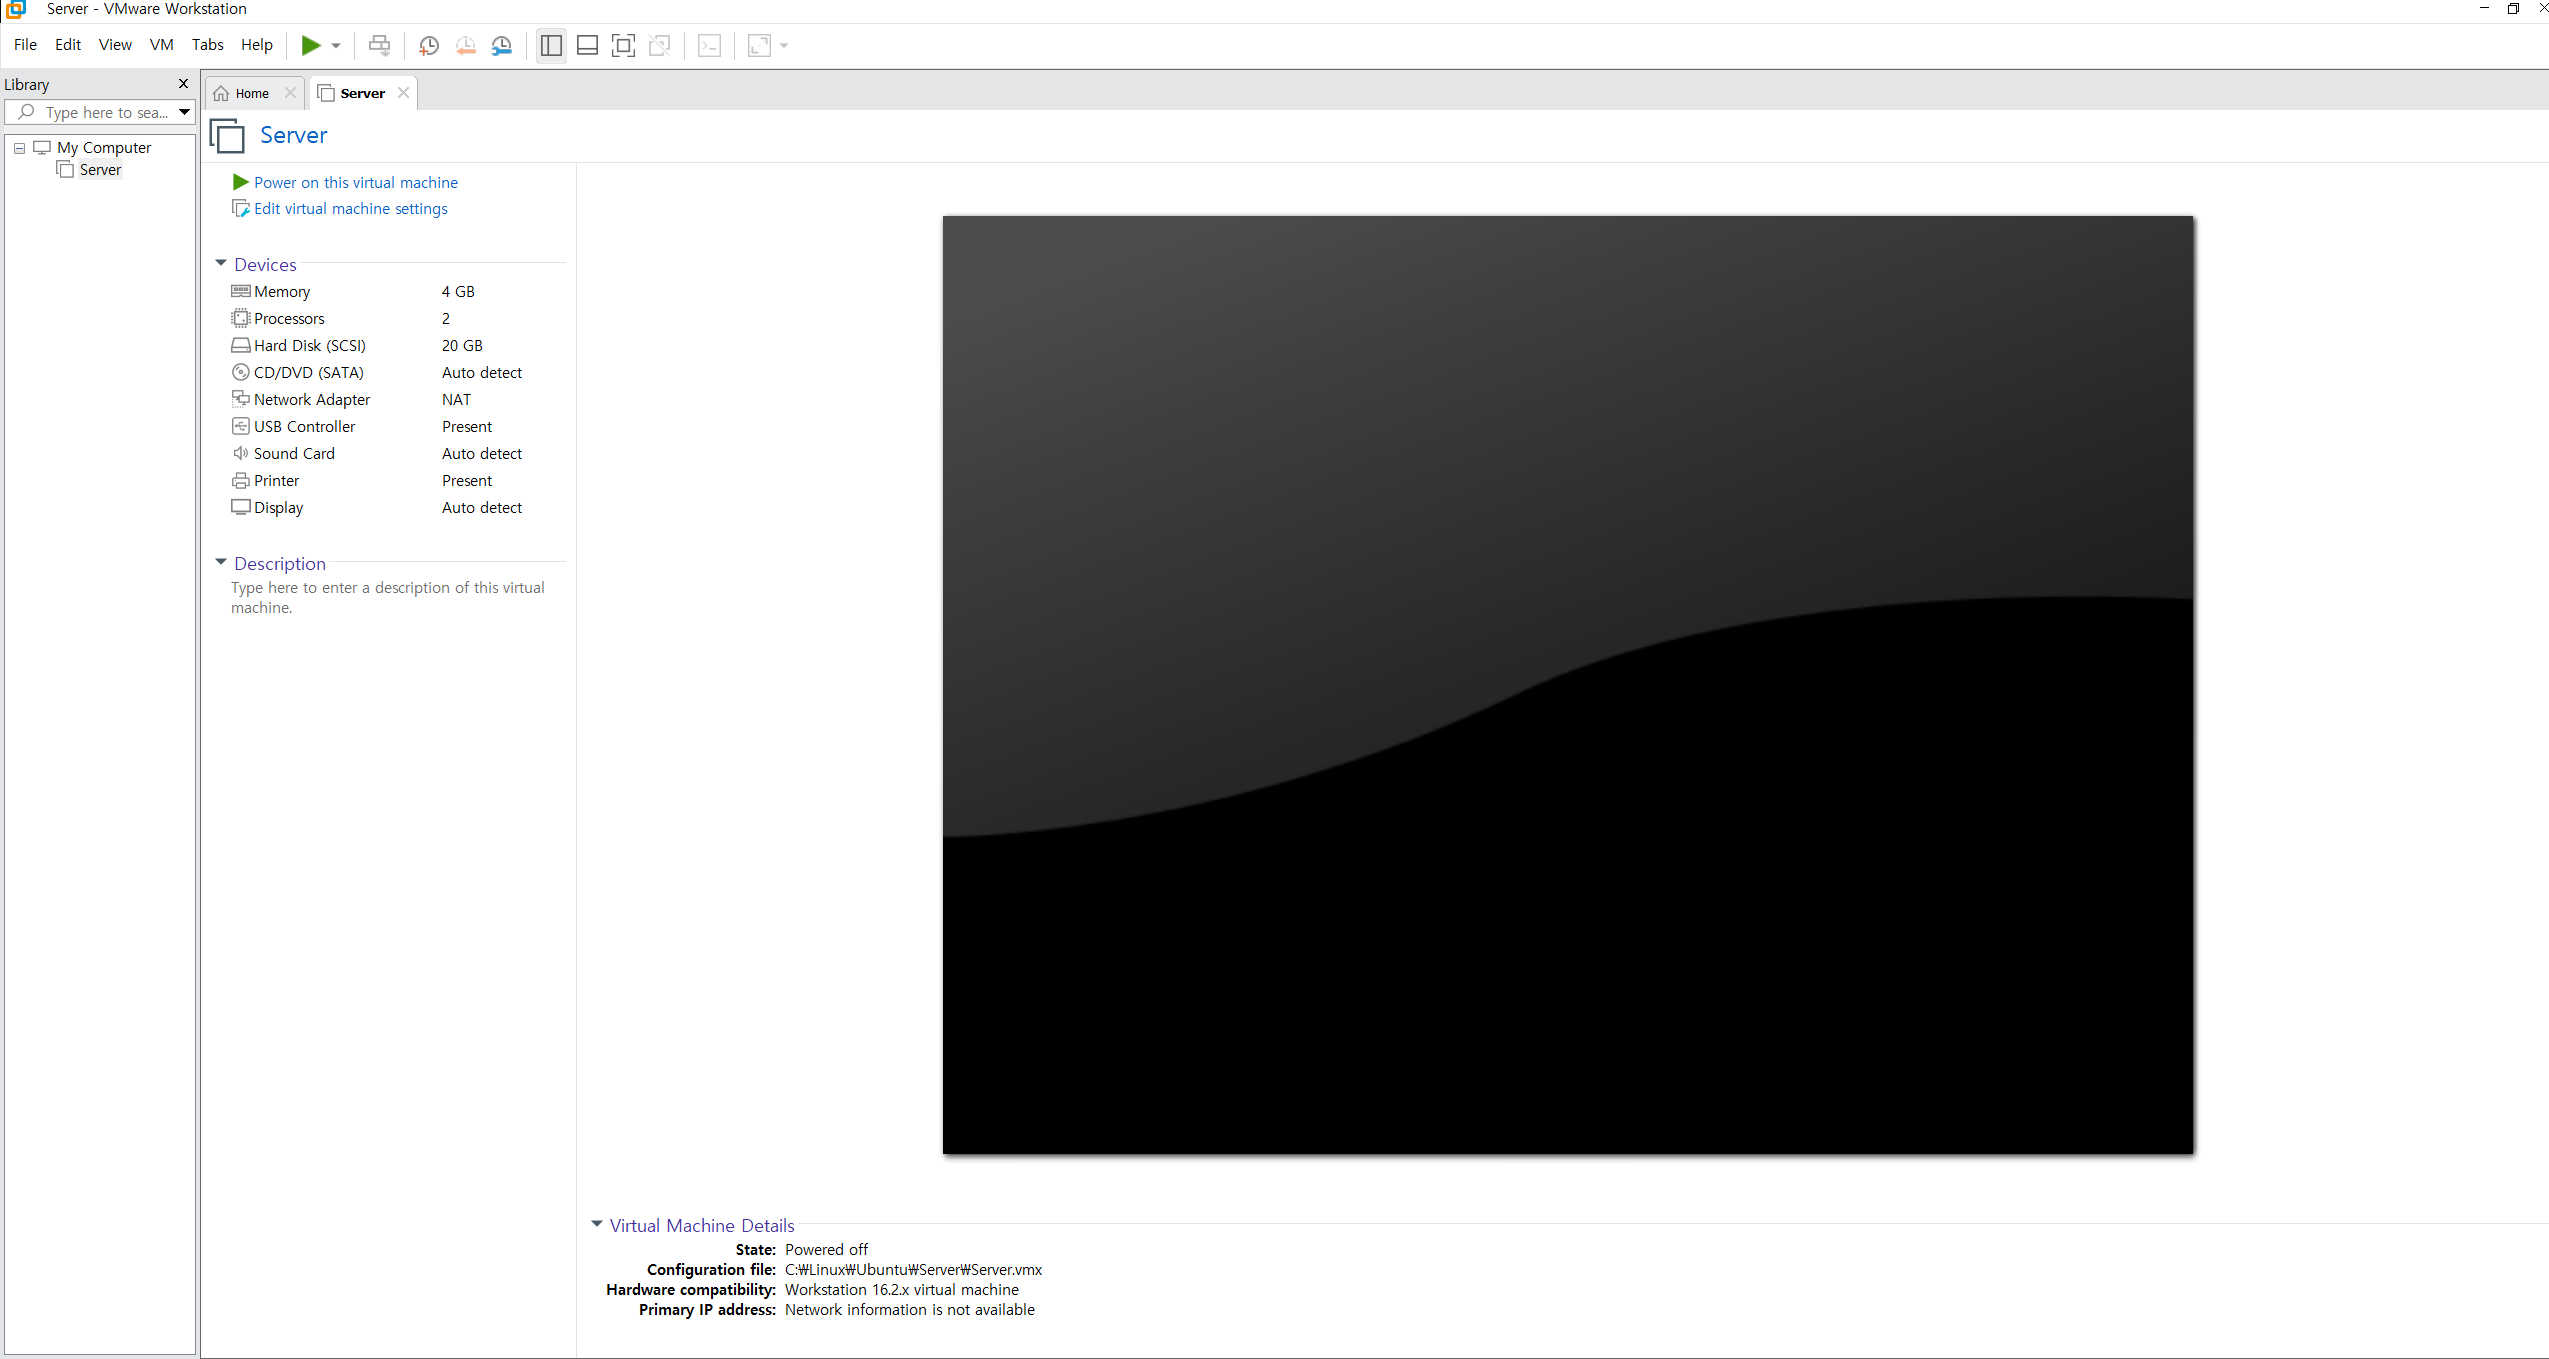This screenshot has width=2549, height=1359.
Task: Click the Memory device icon
Action: tap(241, 291)
